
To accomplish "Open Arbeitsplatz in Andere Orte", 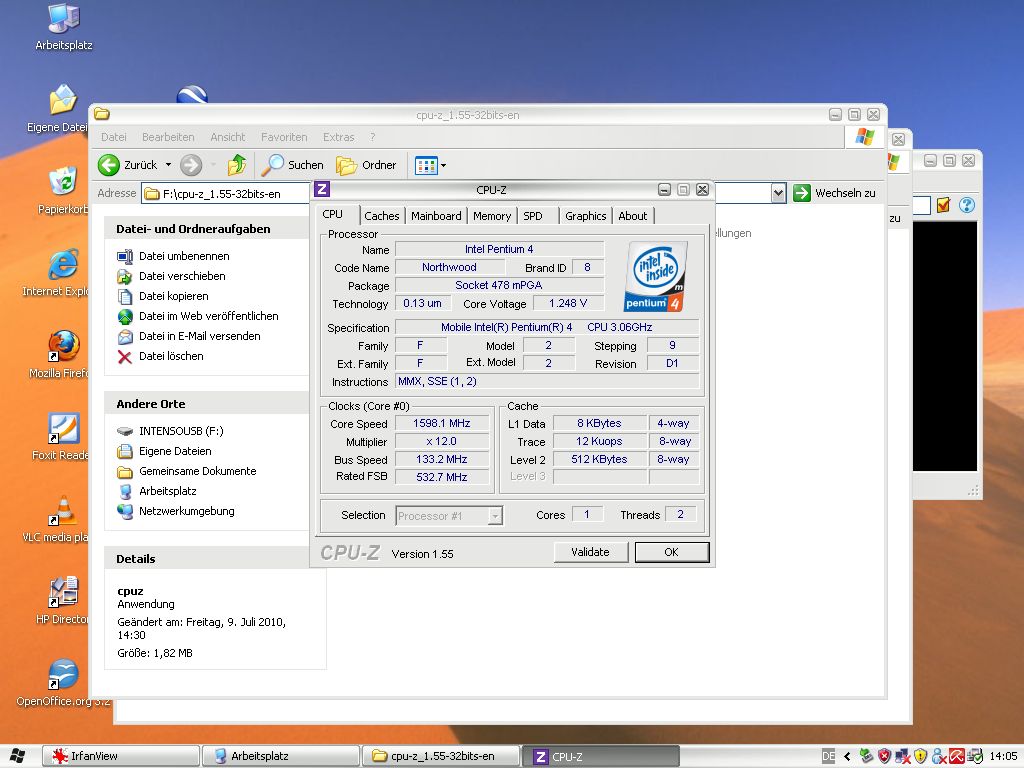I will (x=157, y=491).
